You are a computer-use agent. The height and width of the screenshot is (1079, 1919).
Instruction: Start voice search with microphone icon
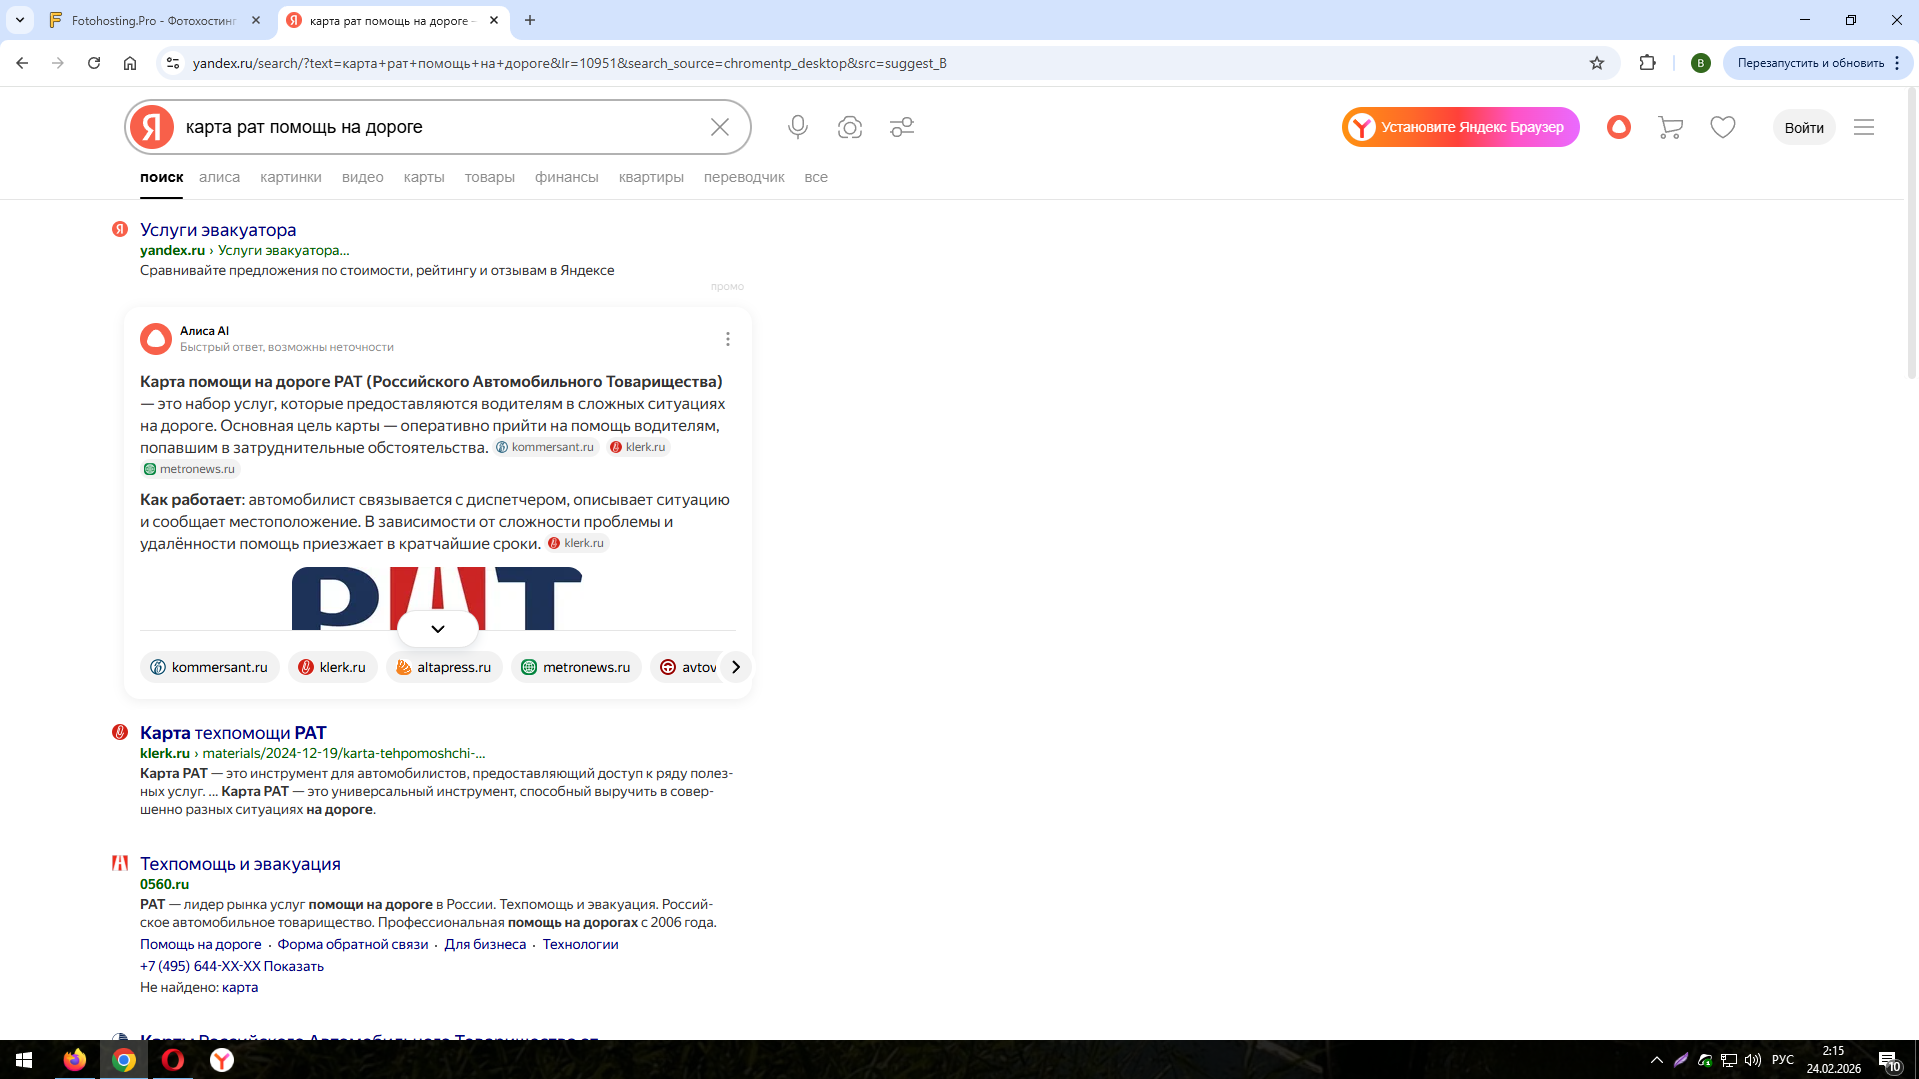click(798, 127)
